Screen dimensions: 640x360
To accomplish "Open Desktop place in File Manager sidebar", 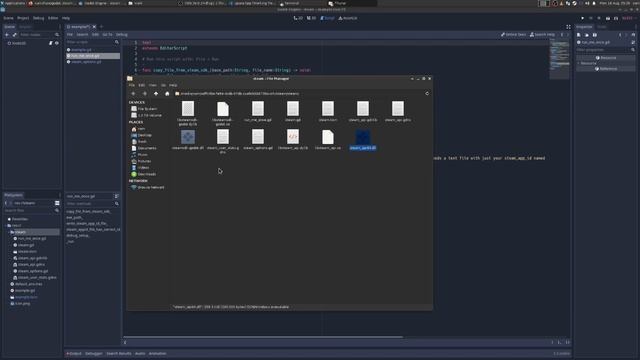I will (142, 135).
